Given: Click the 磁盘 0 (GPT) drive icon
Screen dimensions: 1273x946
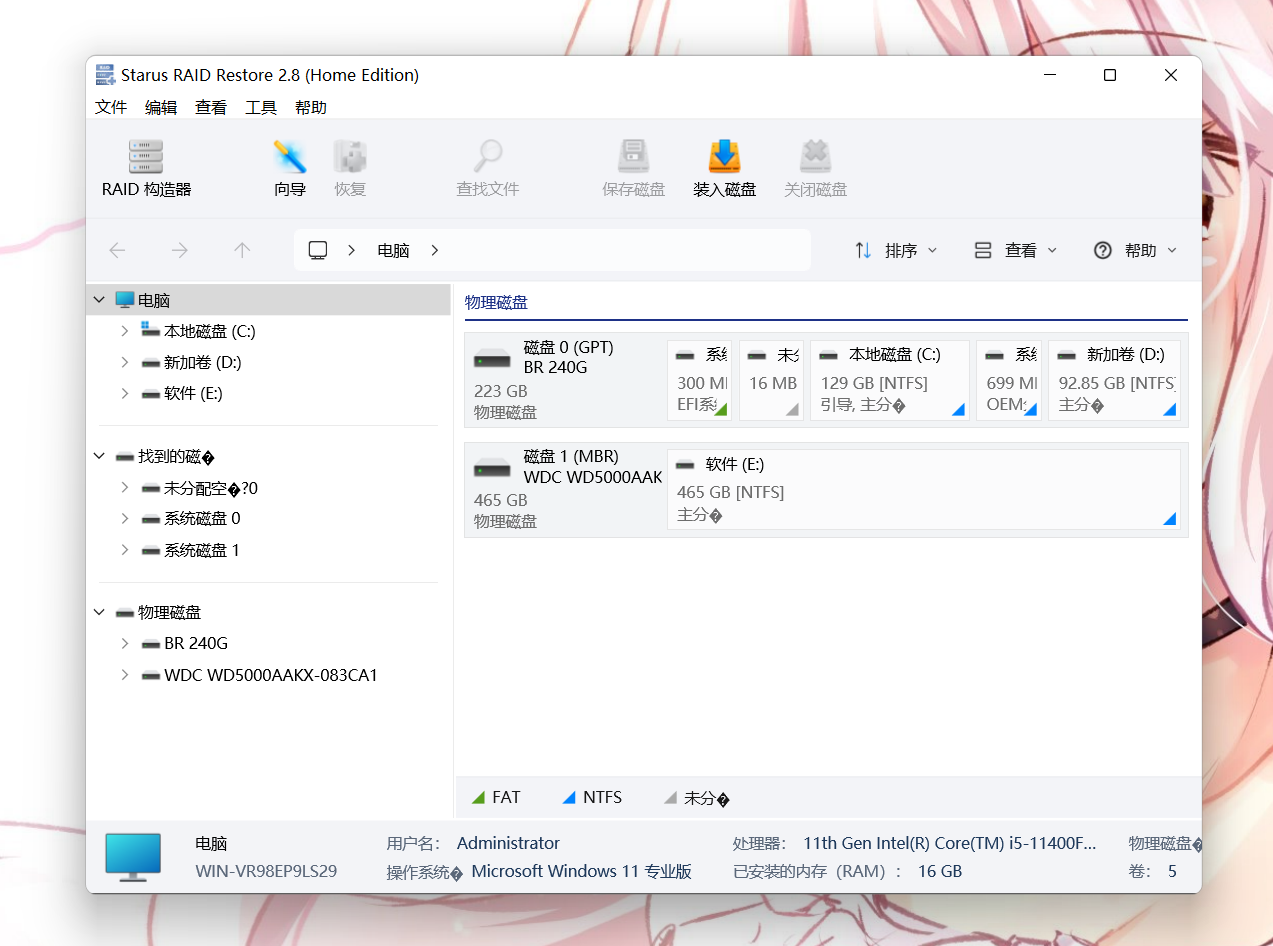Looking at the screenshot, I should (492, 359).
